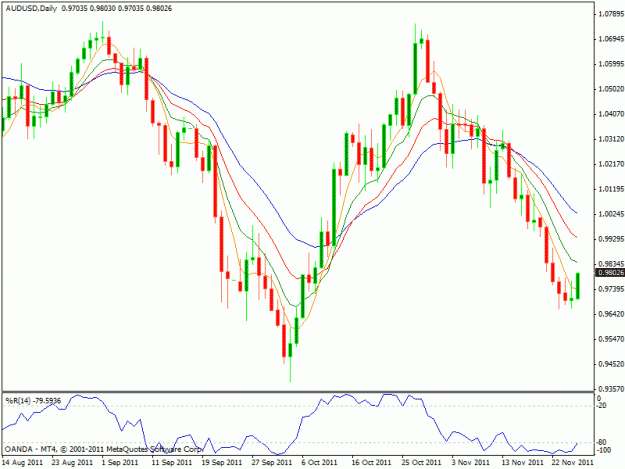Click the 1.05020 price axis label
Image resolution: width=625 pixels, height=469 pixels.
tap(611, 89)
